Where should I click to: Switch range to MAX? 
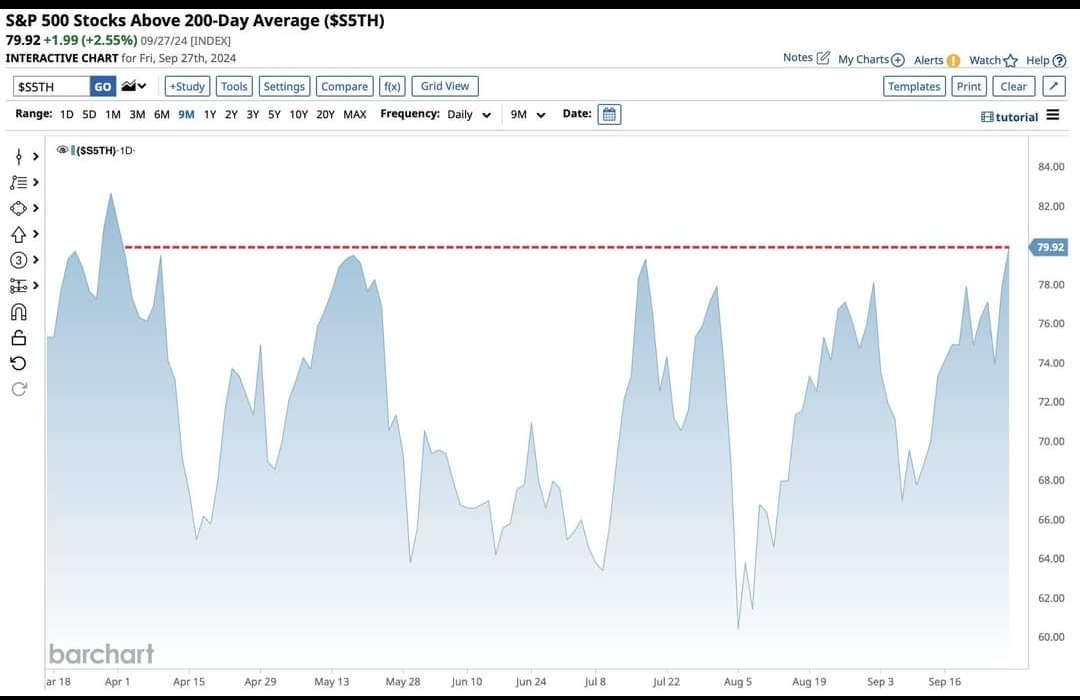point(354,115)
